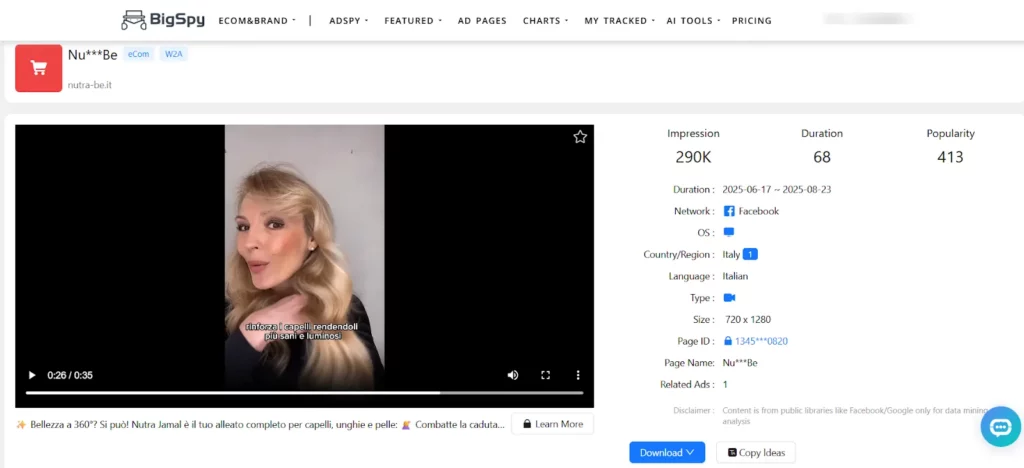Open the ADSPY dropdown menu
Image resolution: width=1024 pixels, height=468 pixels.
click(x=349, y=21)
